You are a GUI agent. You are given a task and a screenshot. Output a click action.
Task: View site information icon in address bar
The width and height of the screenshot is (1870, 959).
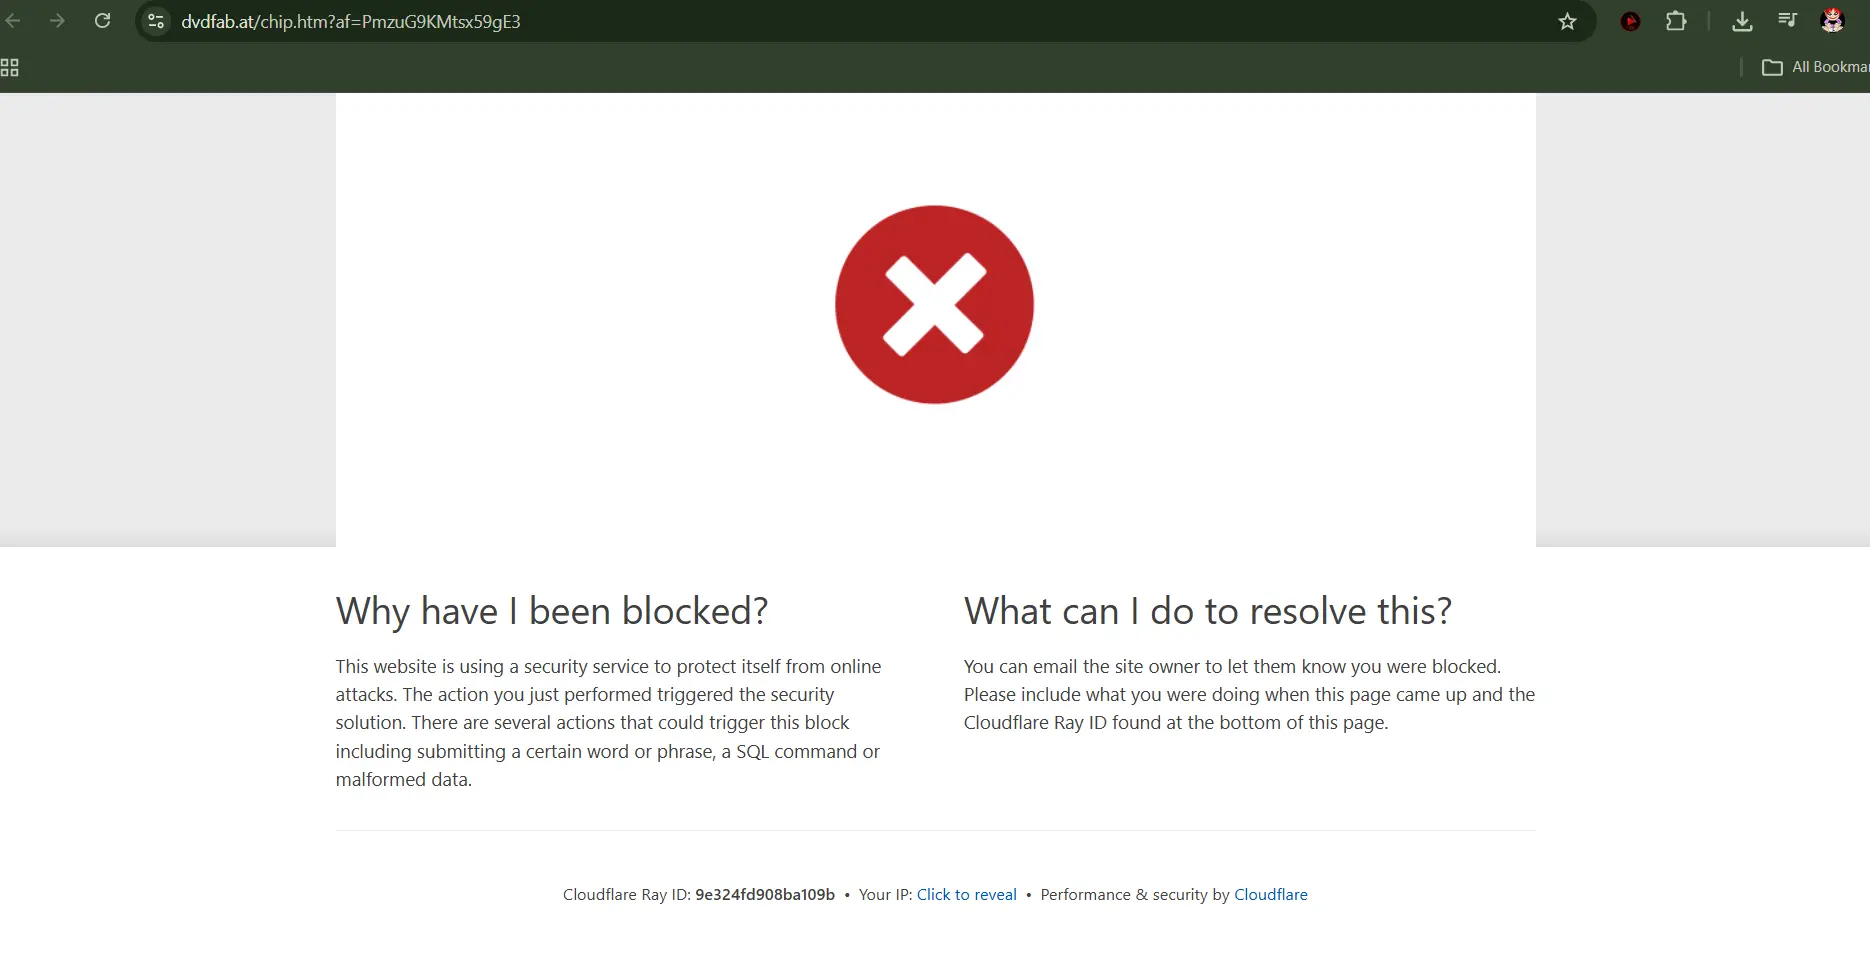(156, 21)
